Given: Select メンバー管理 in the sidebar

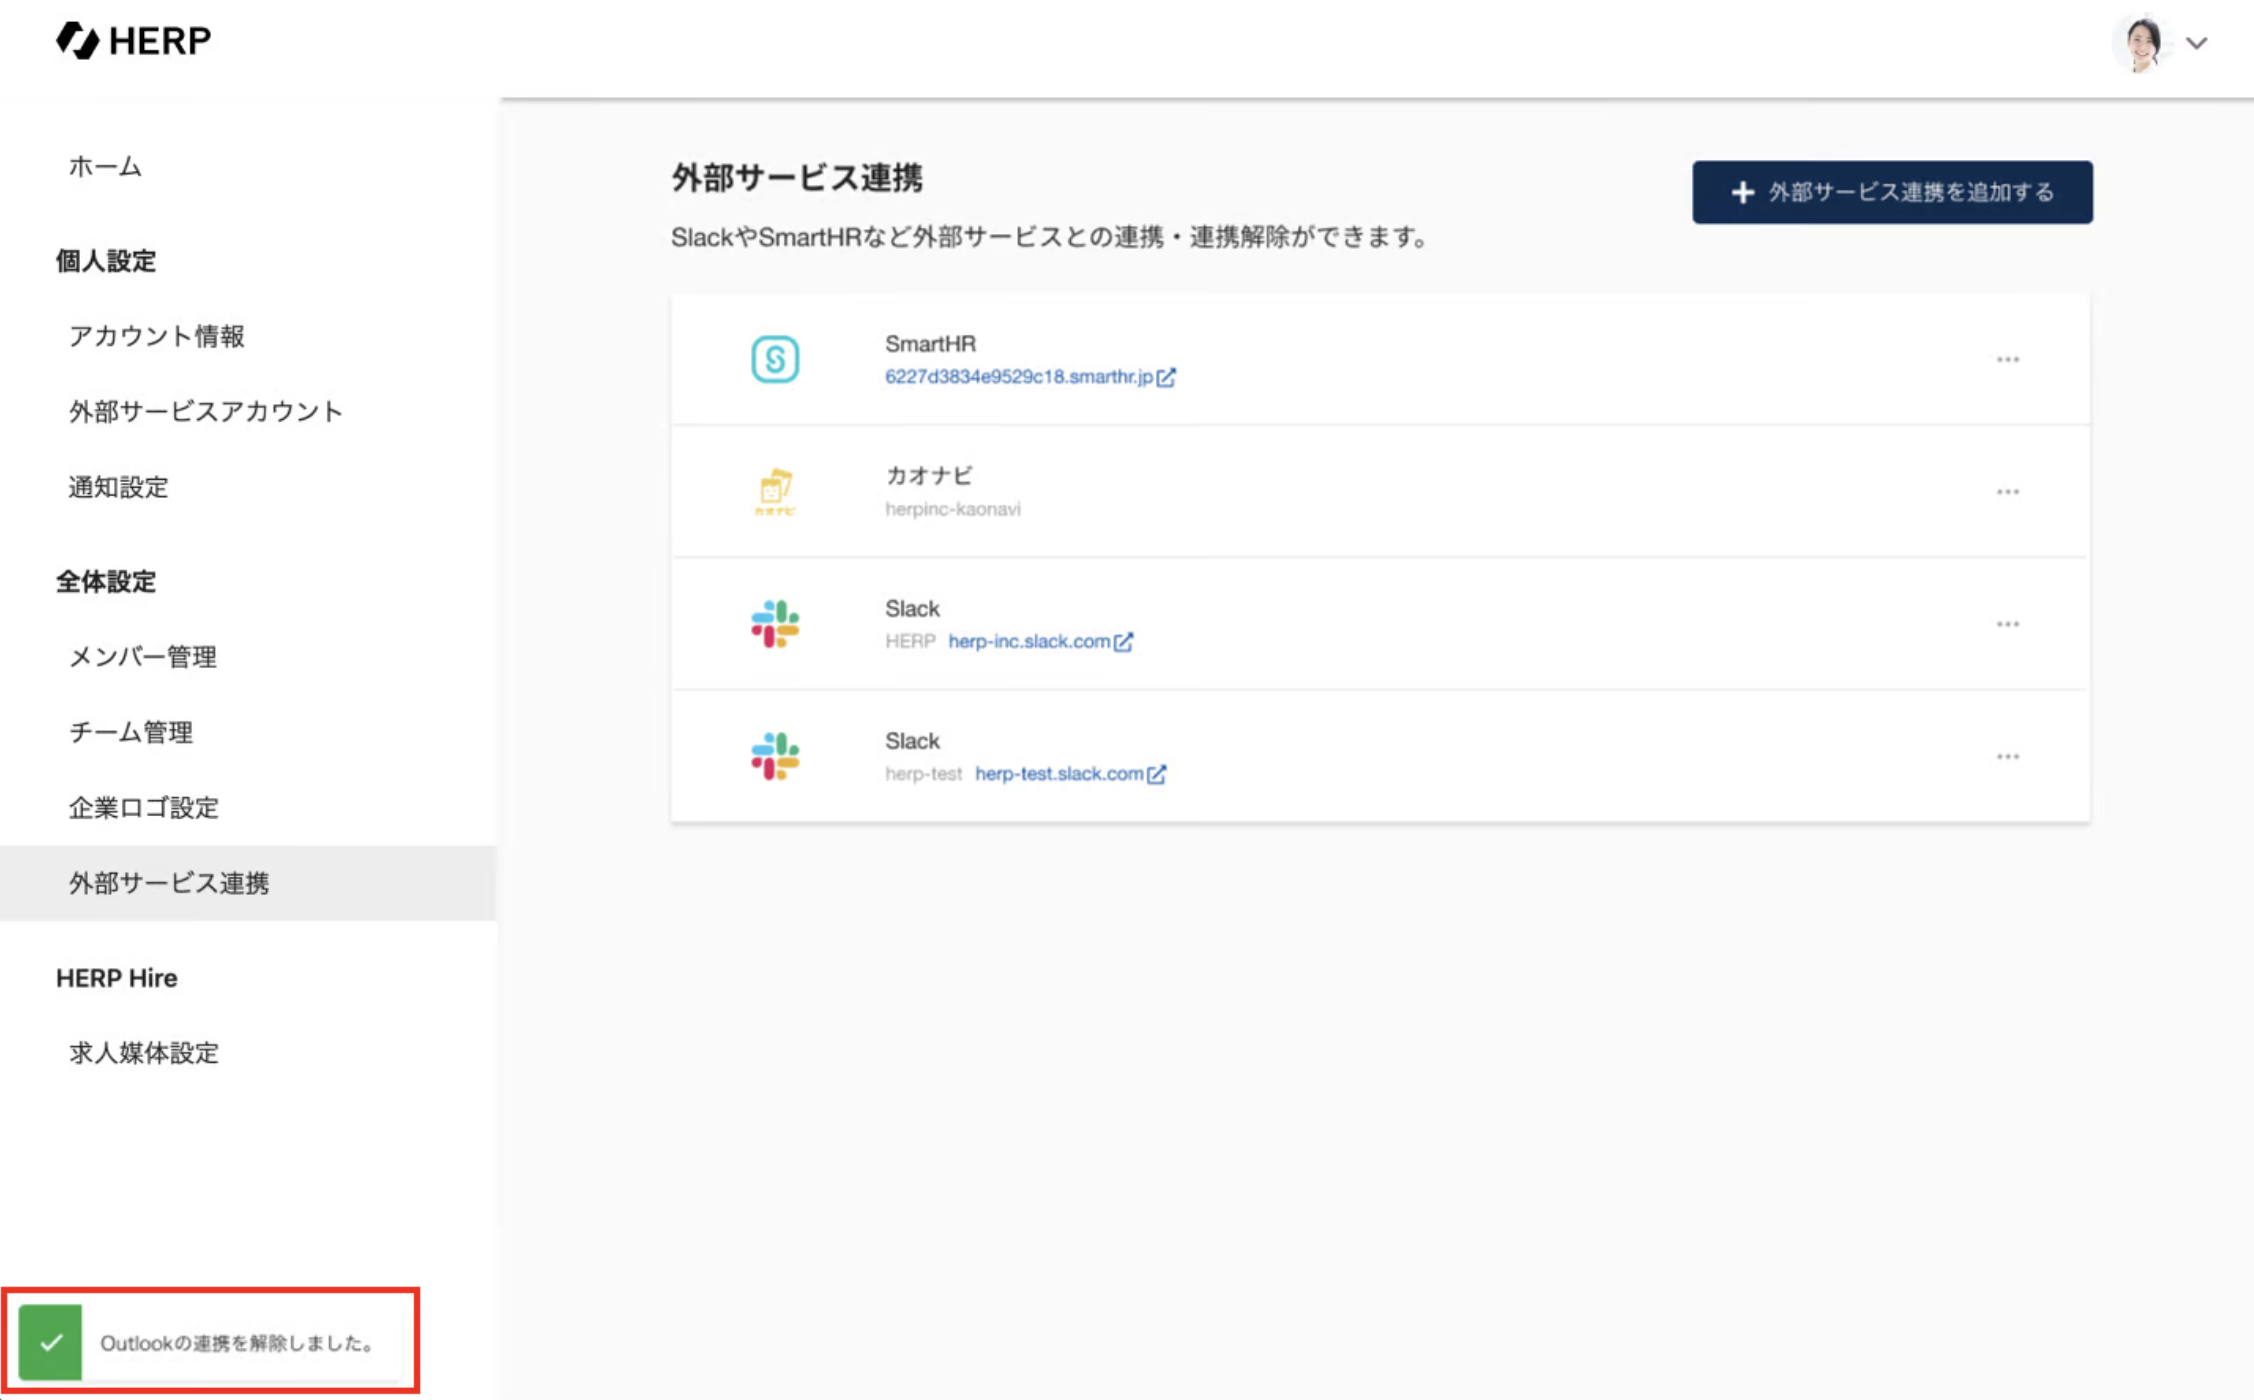Looking at the screenshot, I should pyautogui.click(x=142, y=656).
